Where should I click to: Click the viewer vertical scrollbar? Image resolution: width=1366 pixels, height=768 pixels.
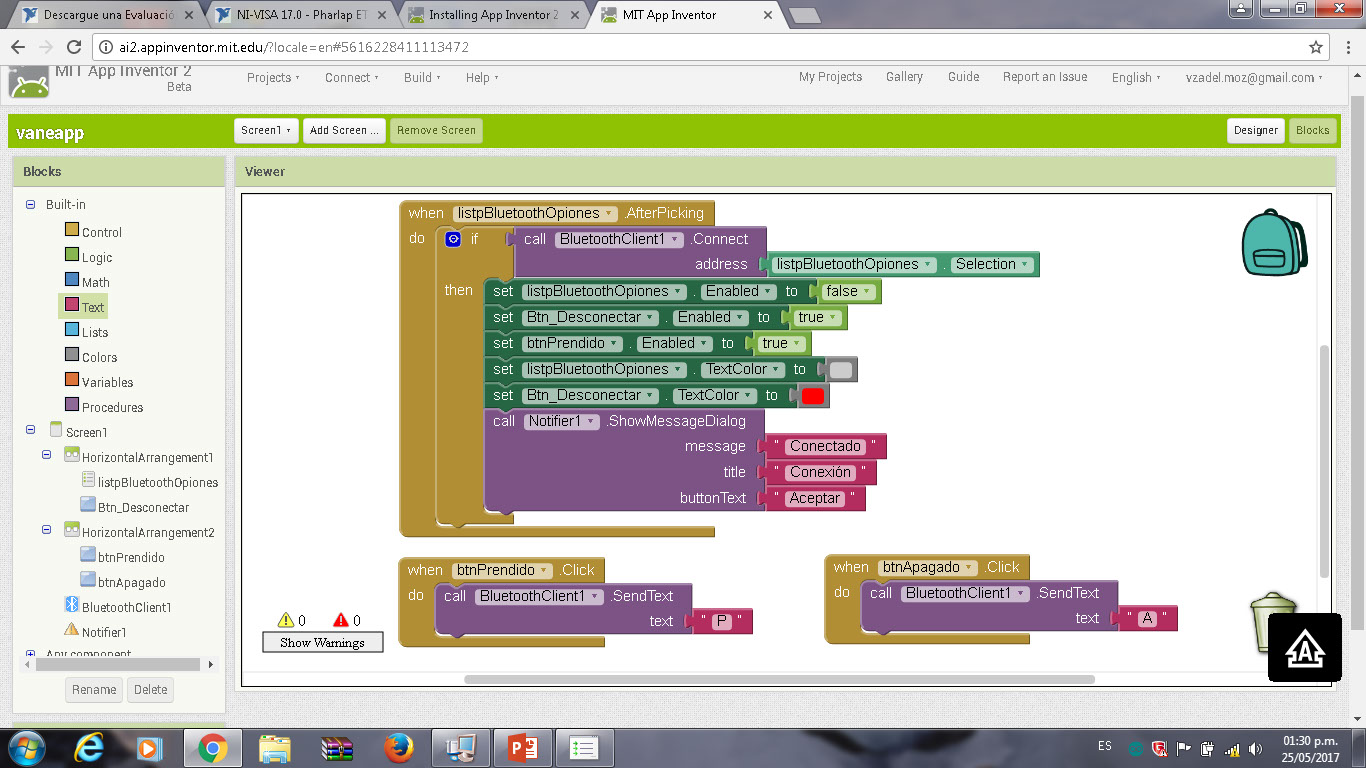click(x=1324, y=460)
